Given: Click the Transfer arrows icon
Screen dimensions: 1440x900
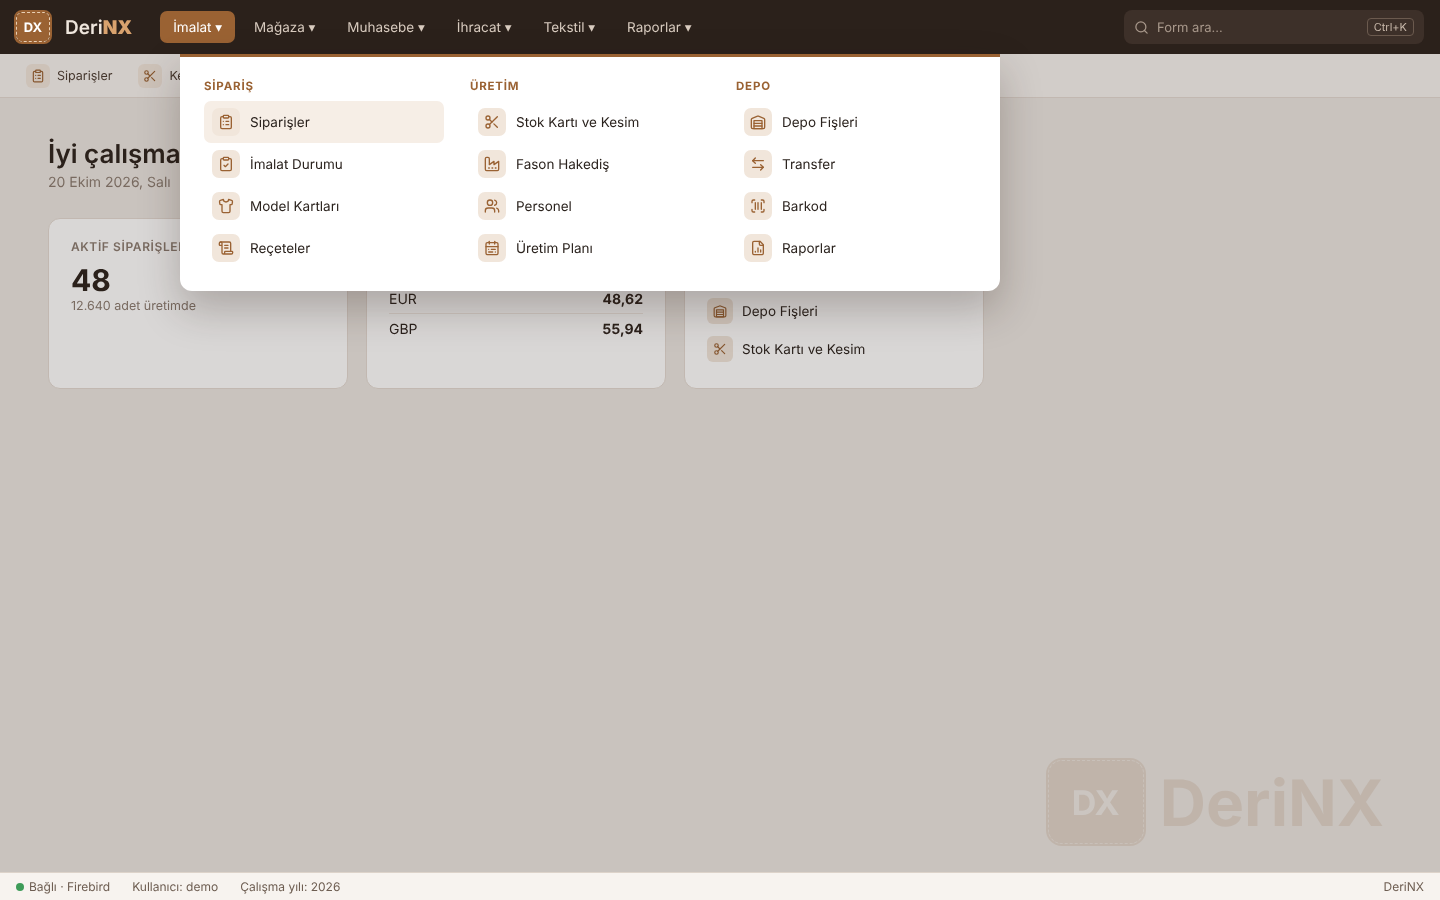Looking at the screenshot, I should 758,164.
